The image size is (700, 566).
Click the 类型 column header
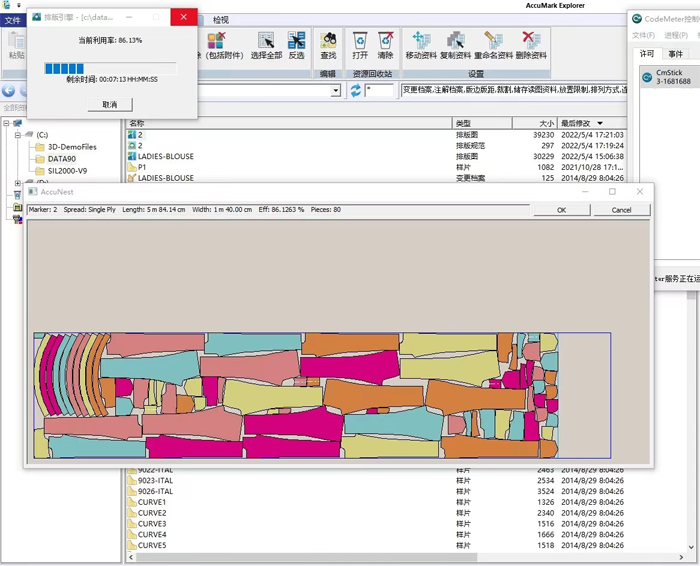(x=482, y=123)
